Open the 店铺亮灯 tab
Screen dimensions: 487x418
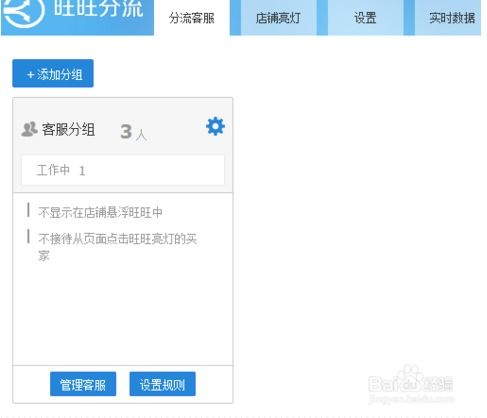pyautogui.click(x=278, y=18)
